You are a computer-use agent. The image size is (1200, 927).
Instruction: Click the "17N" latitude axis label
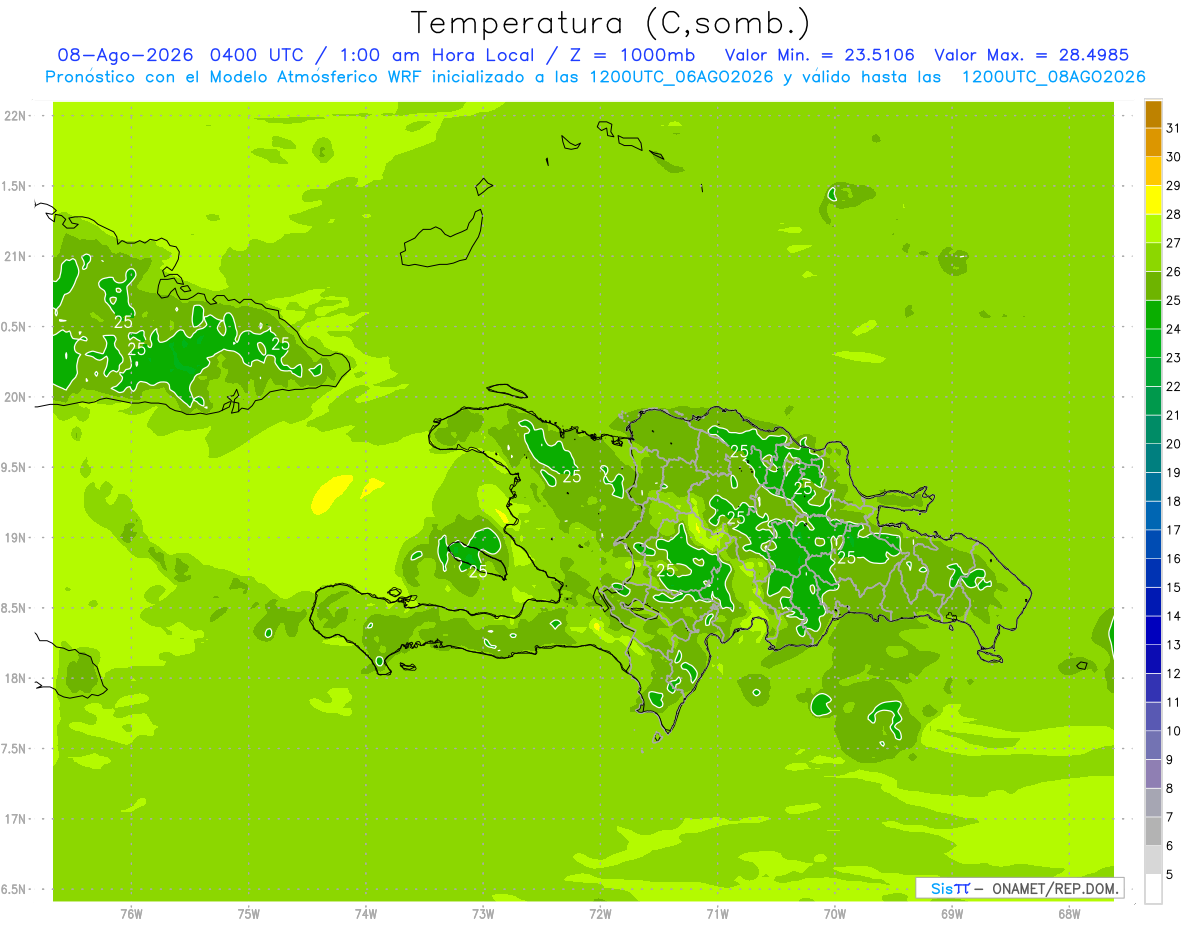[x=14, y=819]
